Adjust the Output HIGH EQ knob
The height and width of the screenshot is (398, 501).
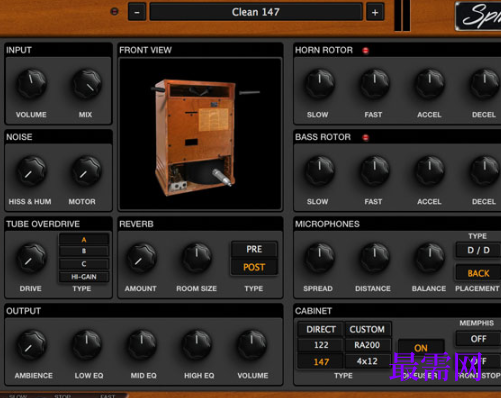(197, 345)
